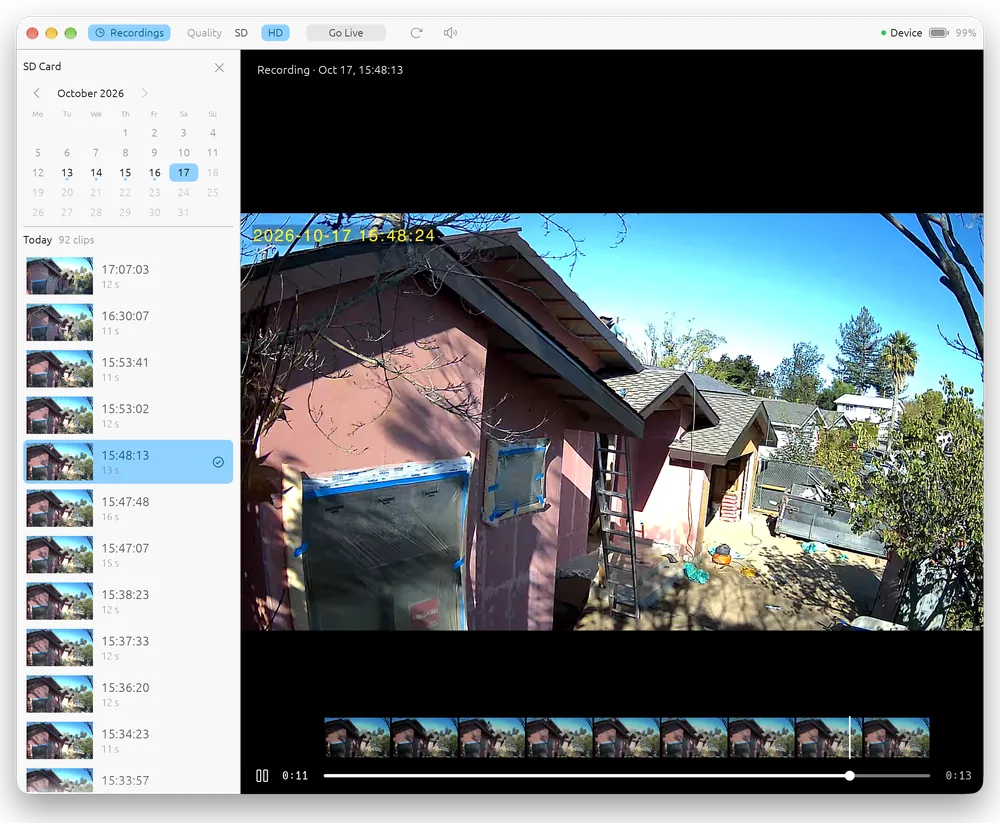Go to next month in calendar

(145, 93)
